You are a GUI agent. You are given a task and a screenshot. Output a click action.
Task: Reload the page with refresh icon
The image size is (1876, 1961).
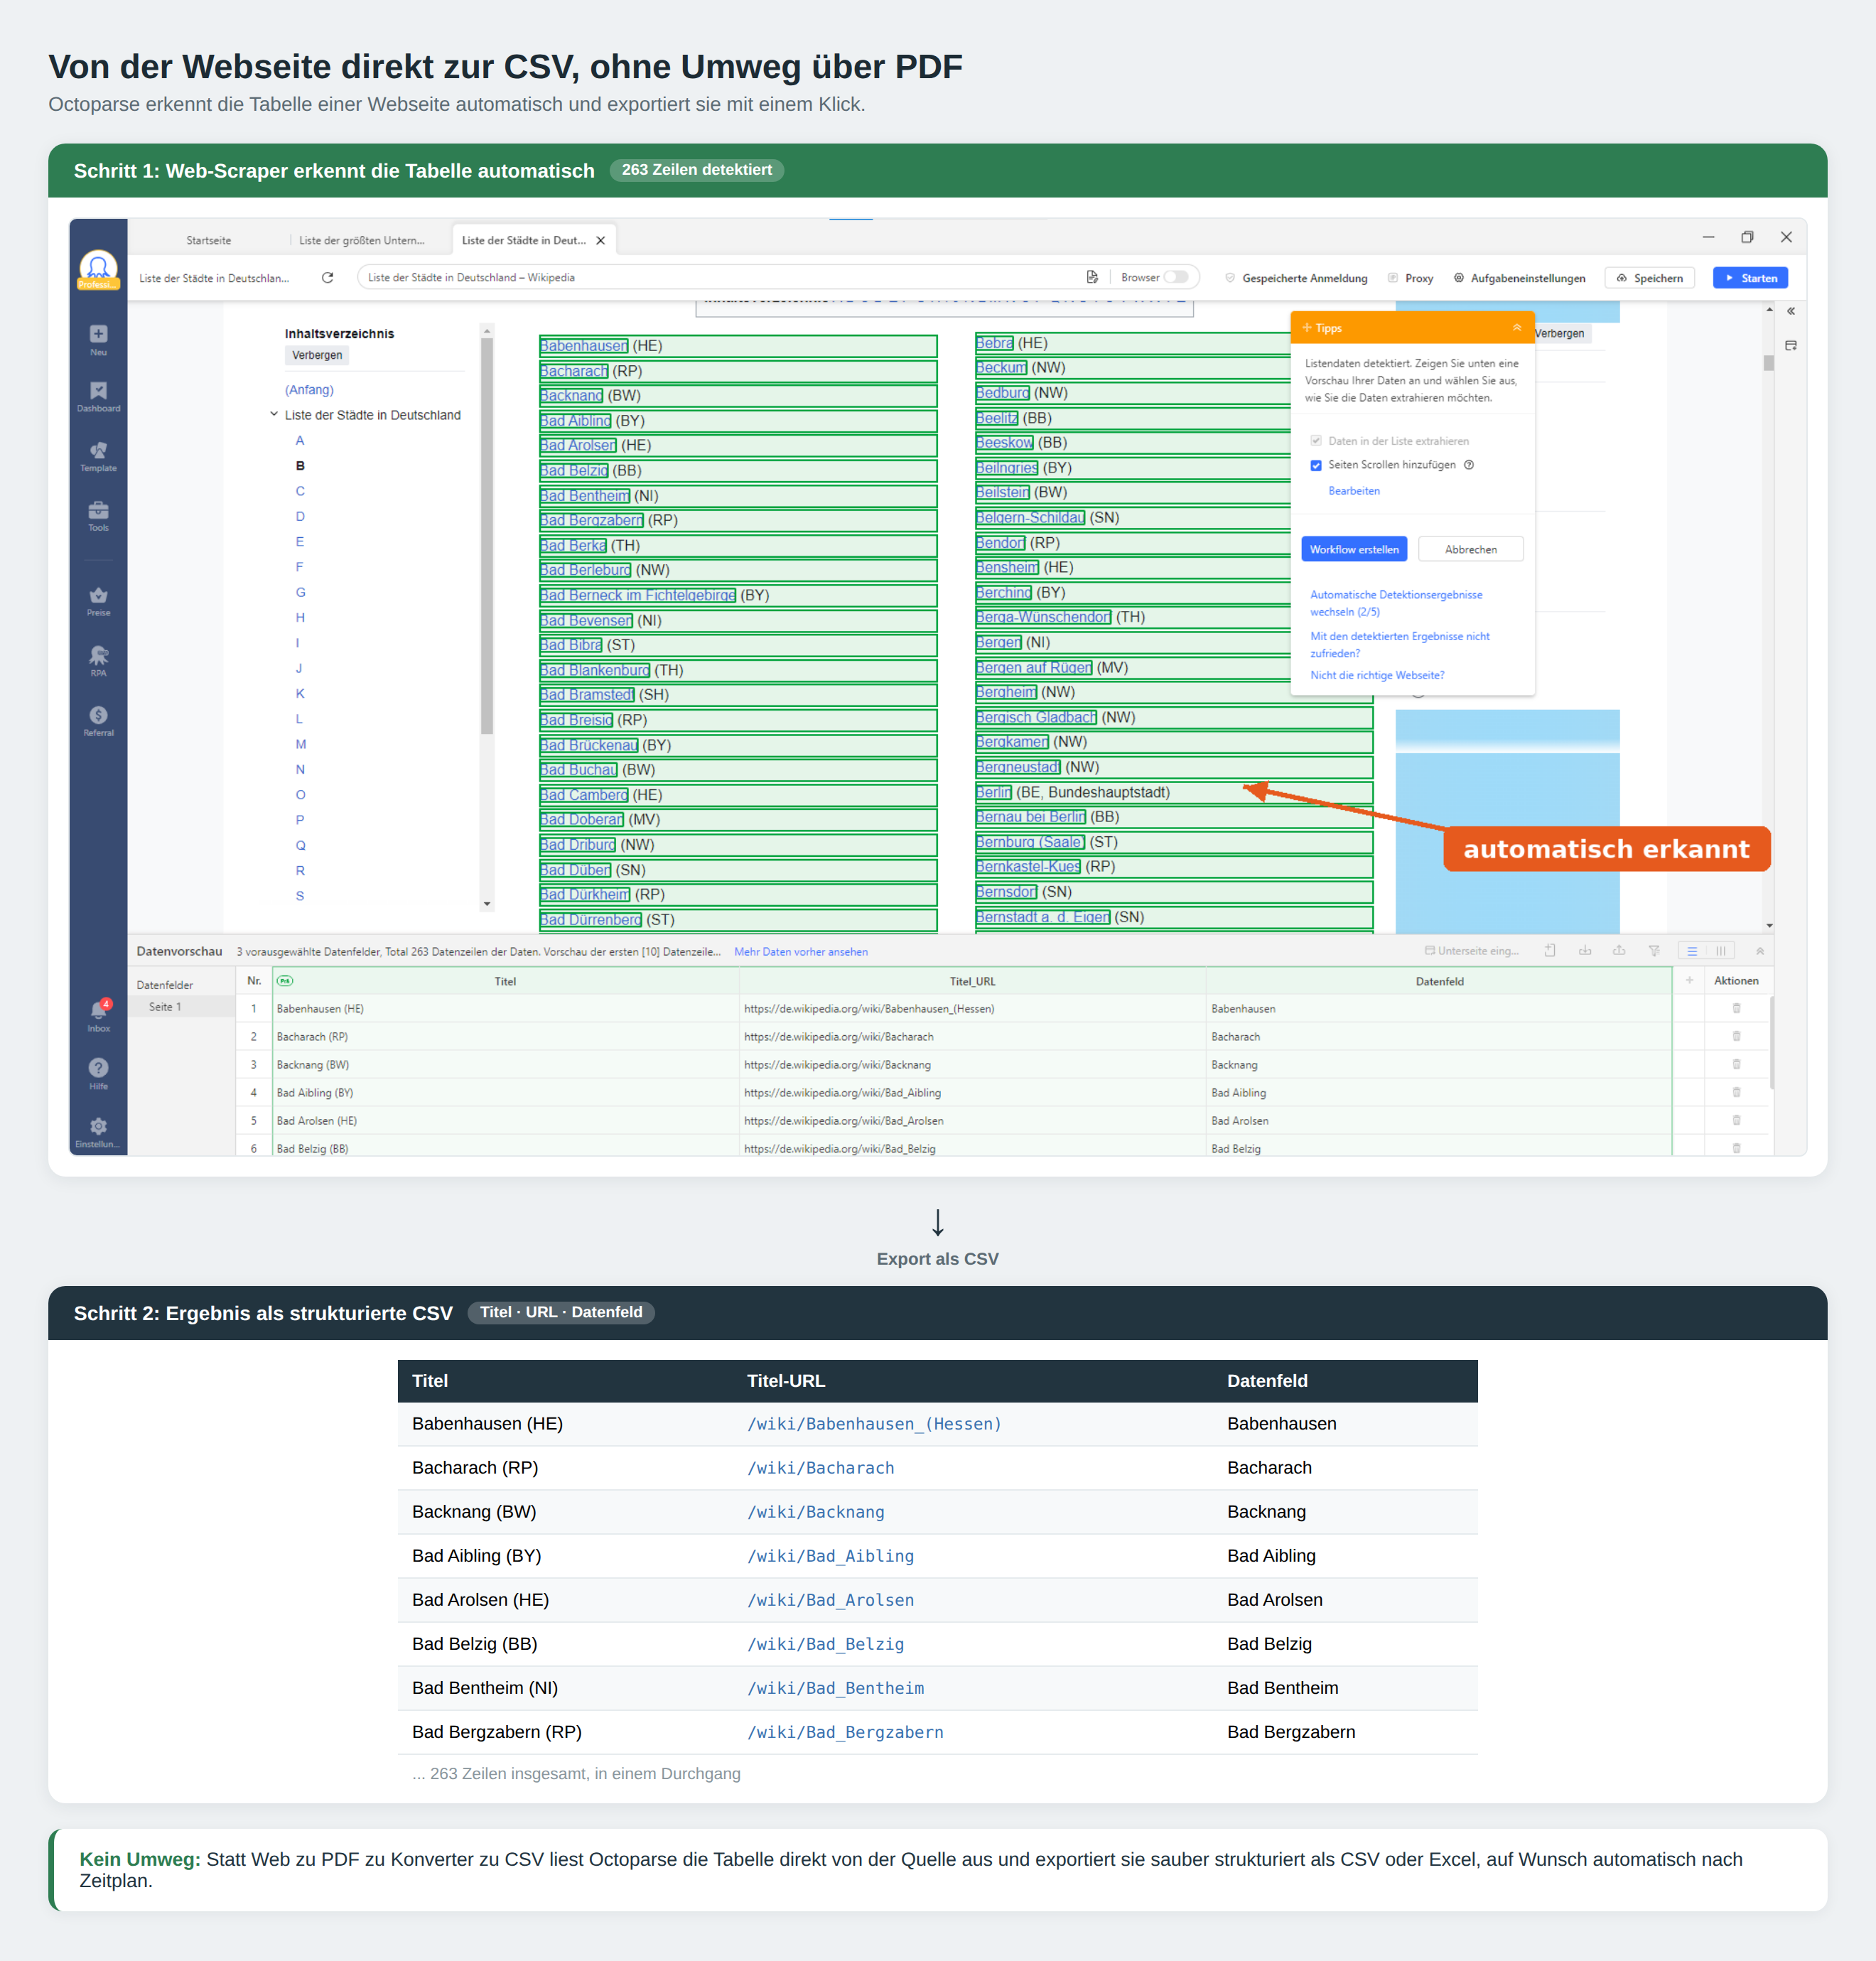327,278
